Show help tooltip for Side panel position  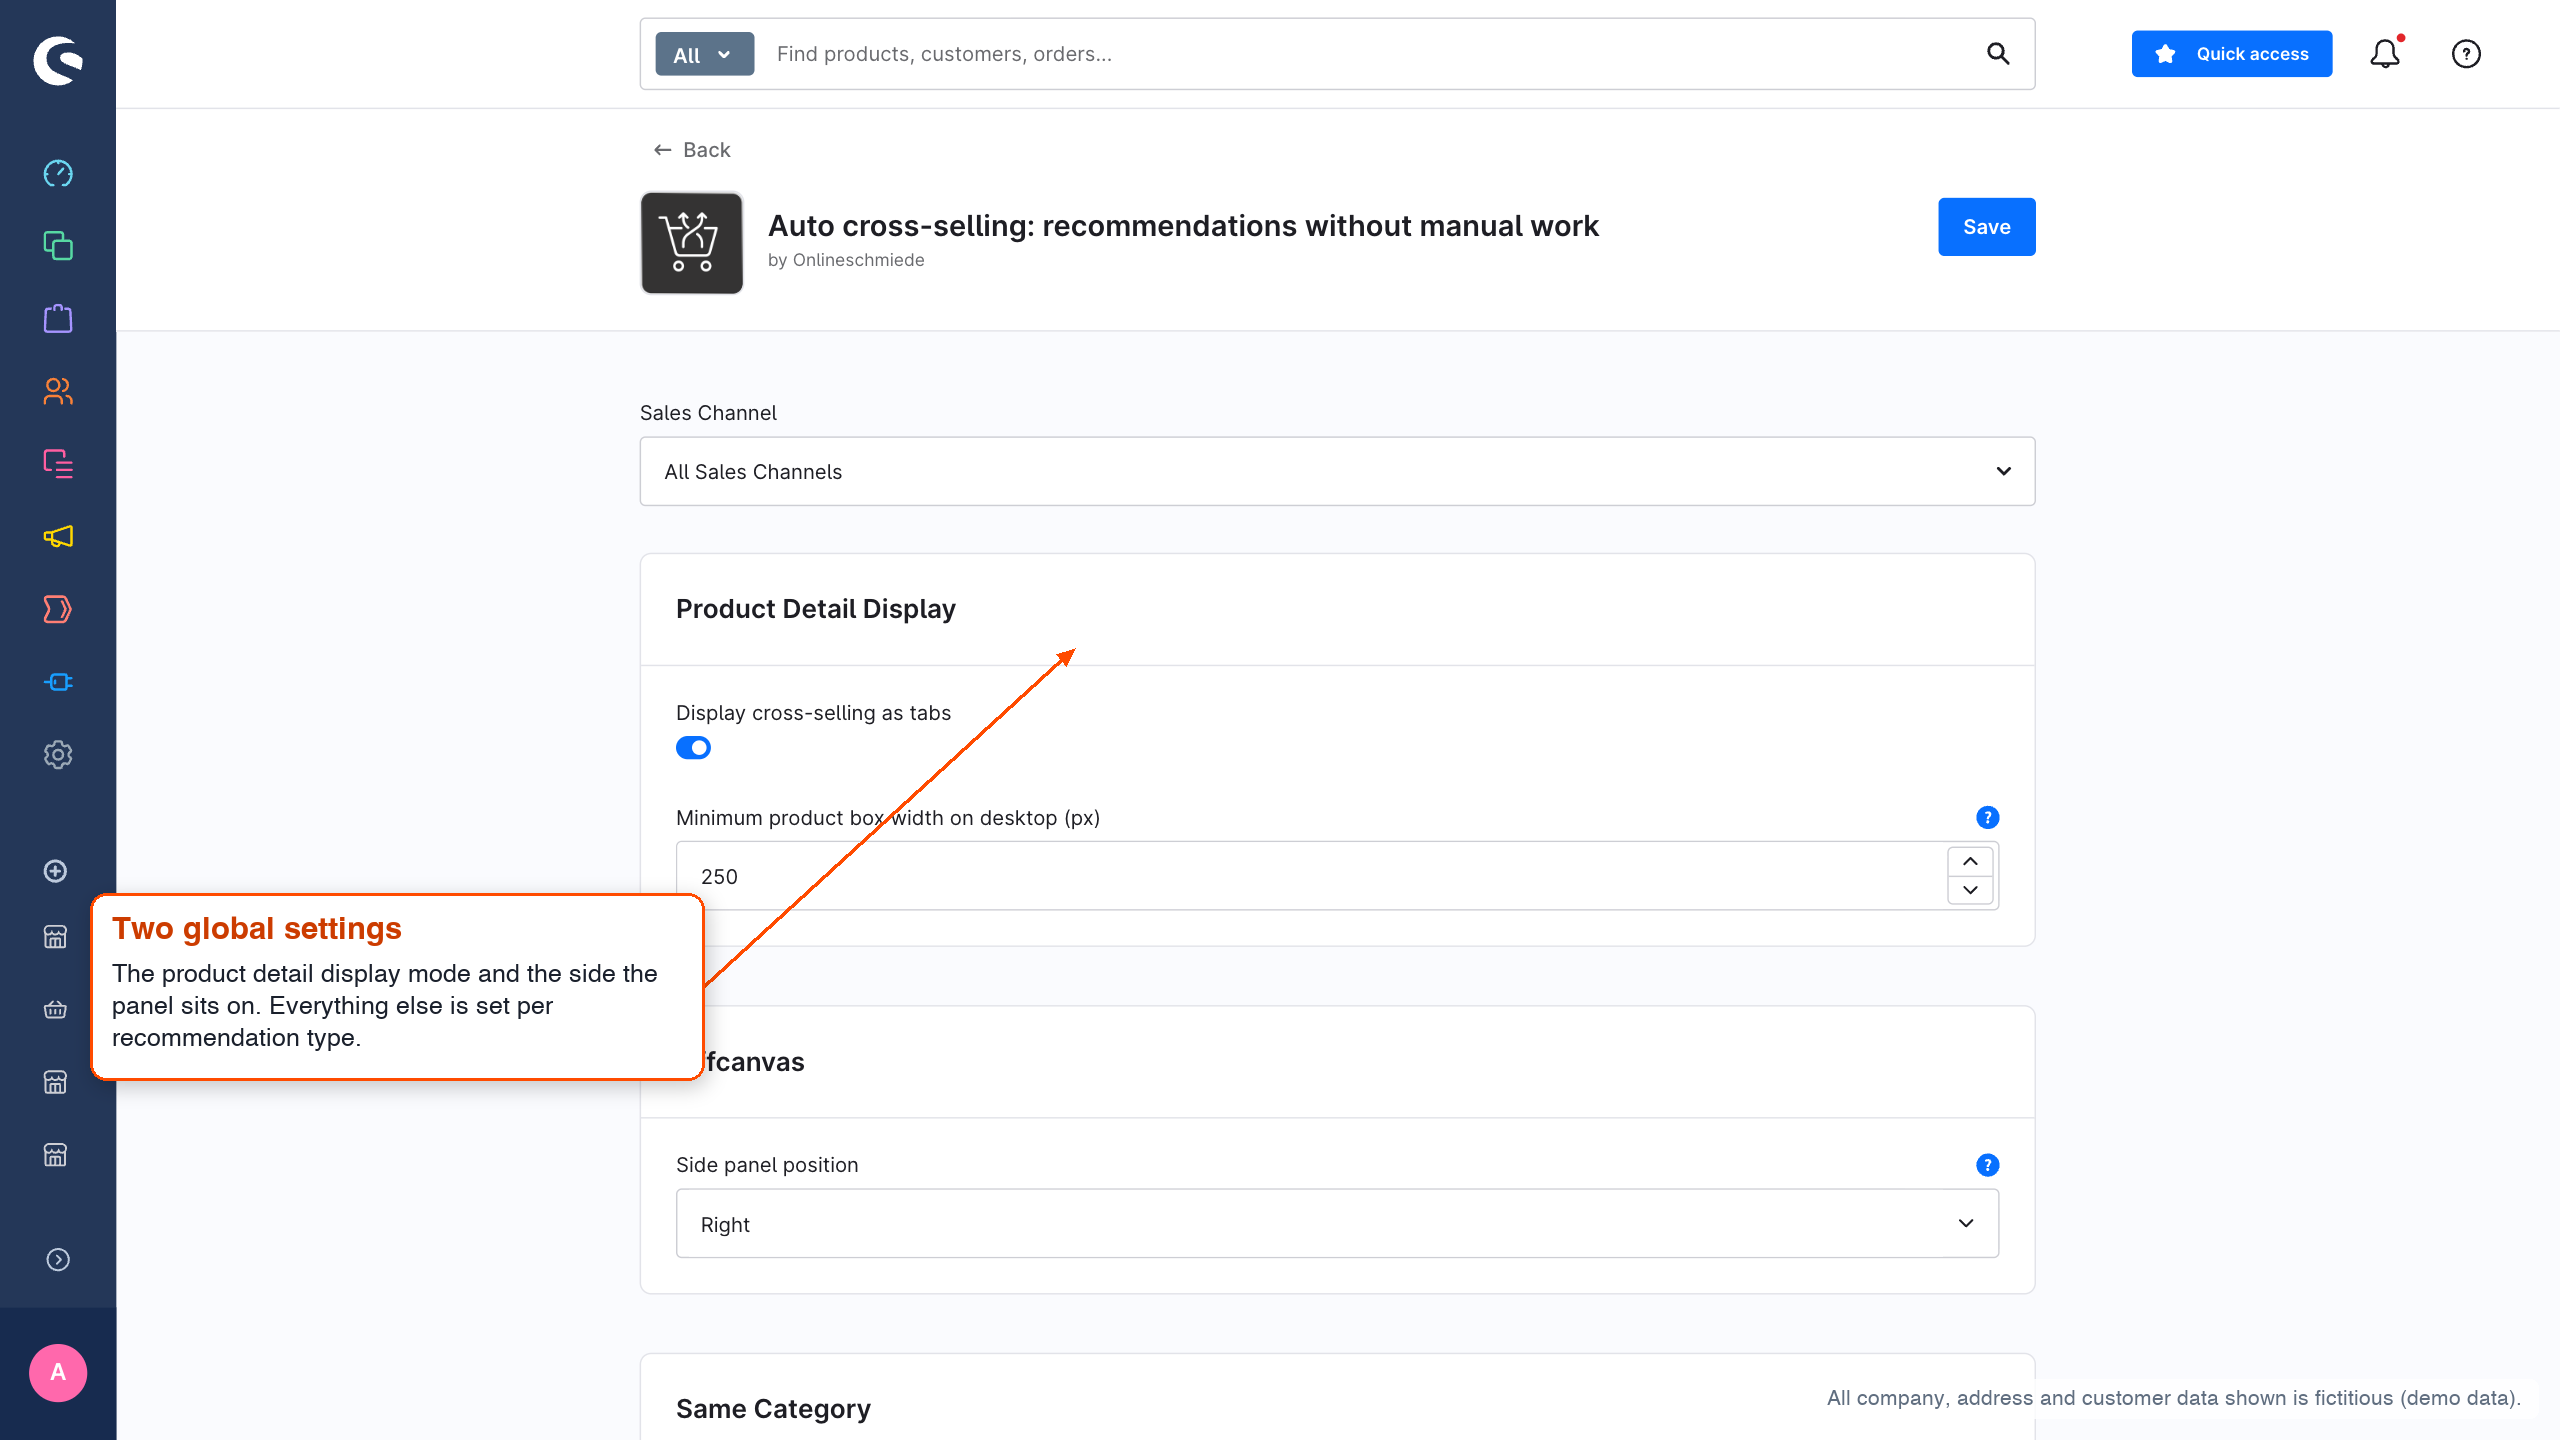point(1988,1165)
